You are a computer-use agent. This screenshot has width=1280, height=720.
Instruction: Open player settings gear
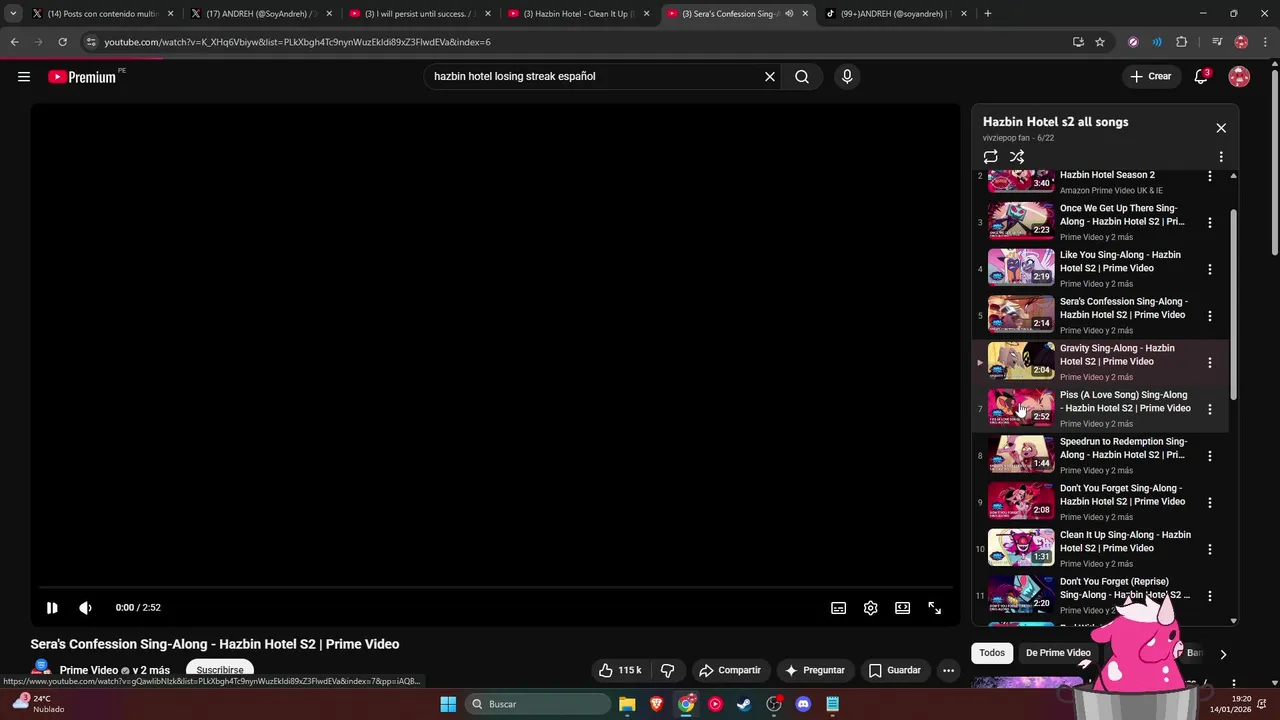[871, 608]
